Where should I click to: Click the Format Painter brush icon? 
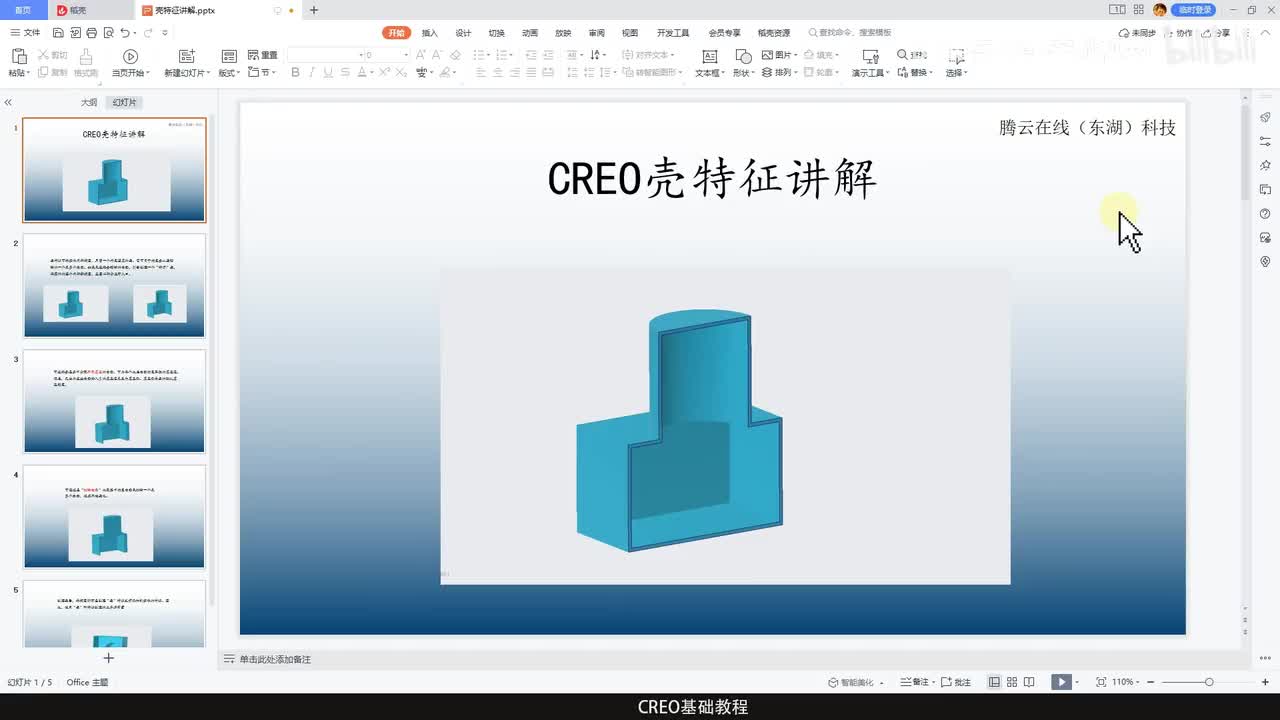86,57
